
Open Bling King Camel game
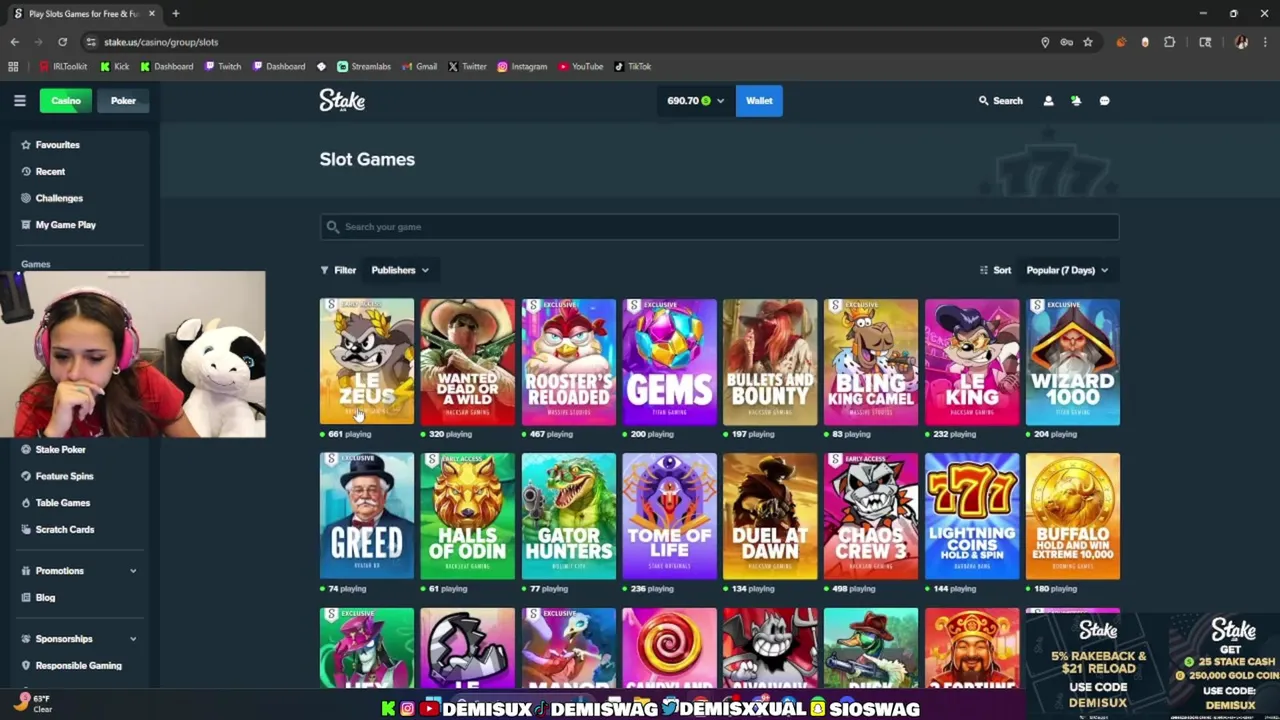(x=871, y=362)
